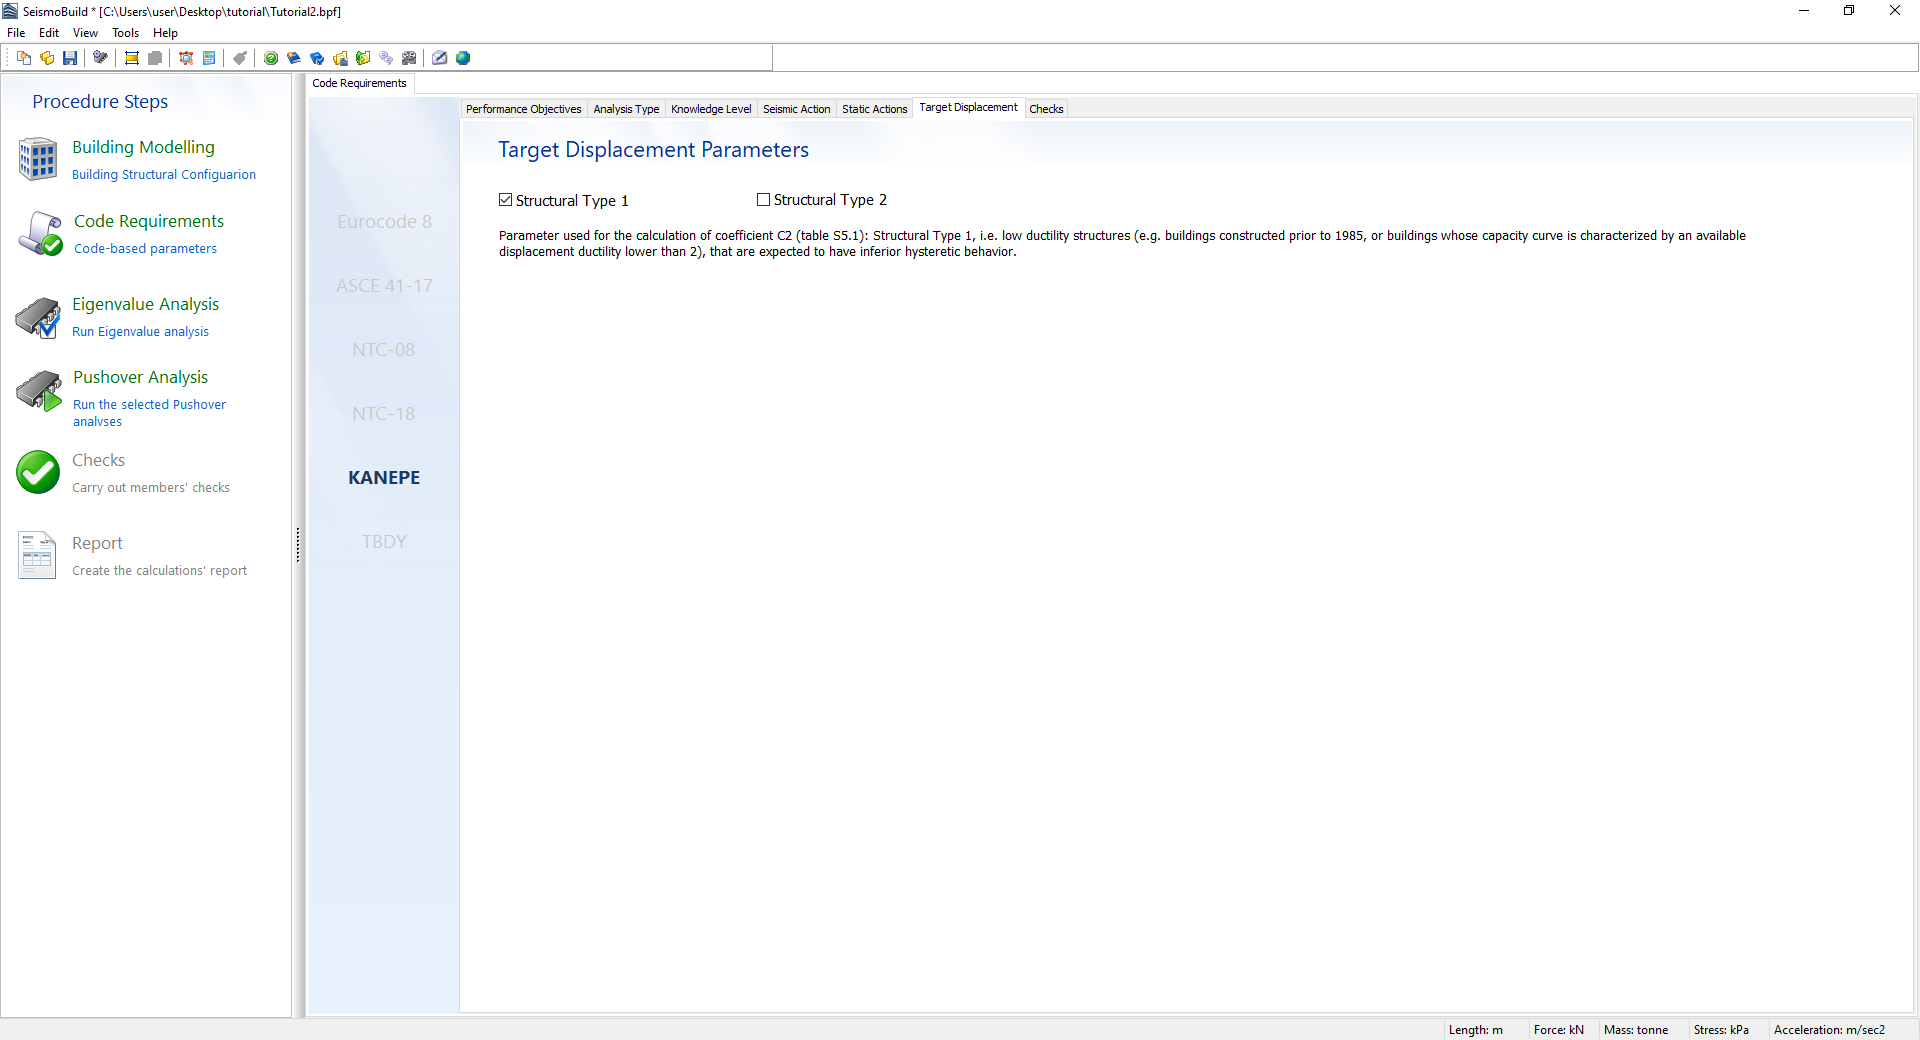This screenshot has width=1920, height=1040.
Task: Click the green Checks checkmark icon
Action: (38, 472)
